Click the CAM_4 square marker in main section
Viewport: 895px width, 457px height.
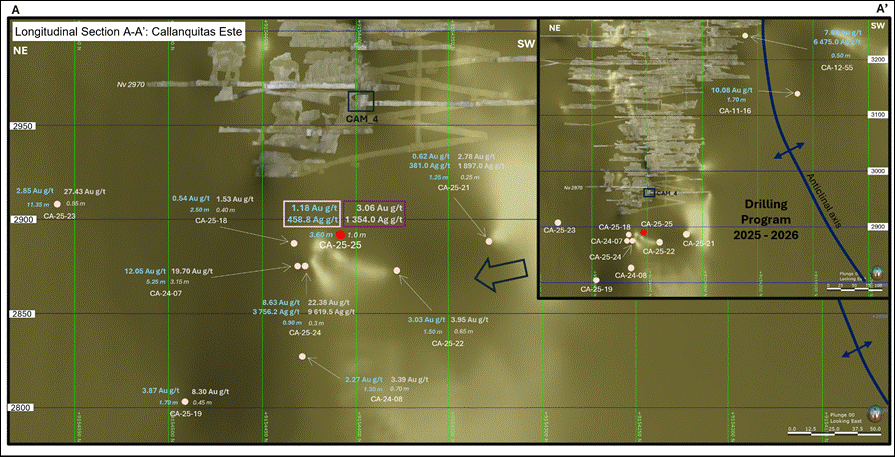[x=361, y=100]
